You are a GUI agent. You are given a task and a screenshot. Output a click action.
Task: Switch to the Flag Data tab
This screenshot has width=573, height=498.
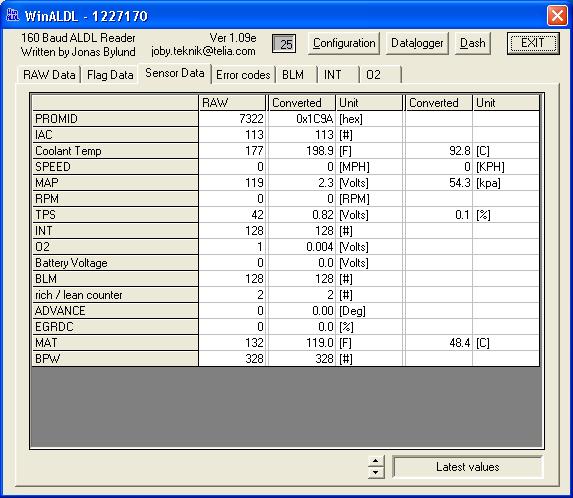point(110,75)
